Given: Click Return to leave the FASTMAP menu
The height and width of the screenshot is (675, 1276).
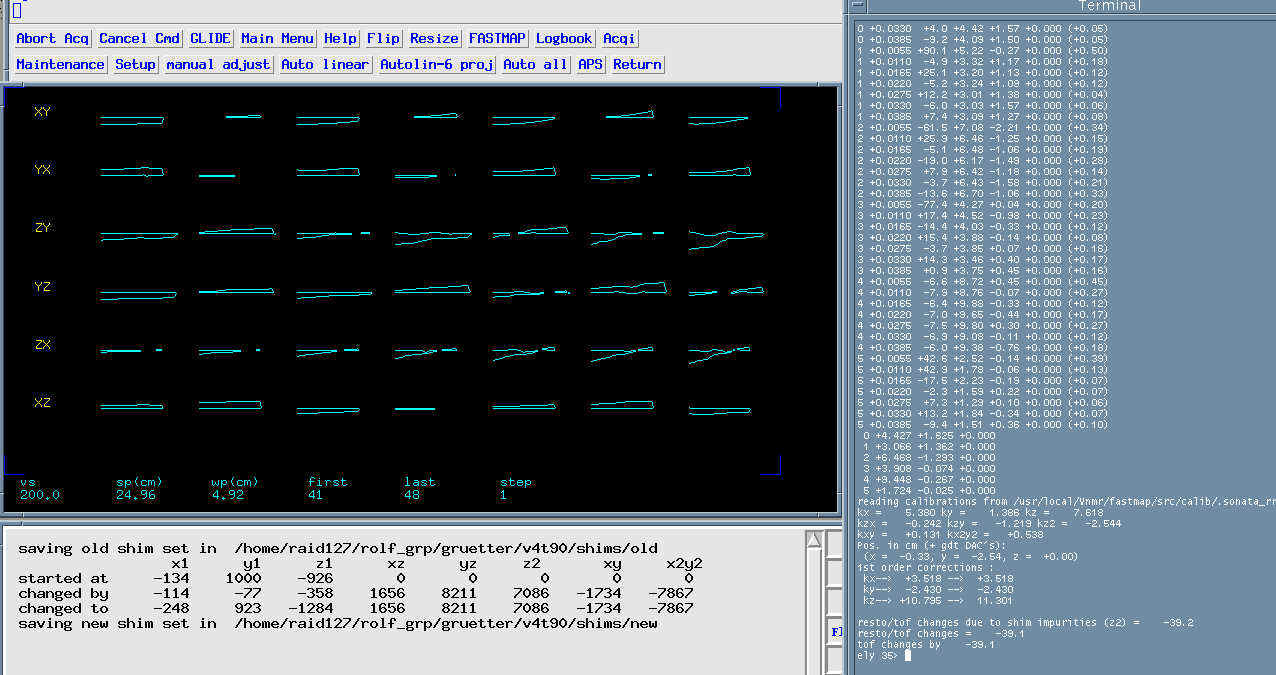Looking at the screenshot, I should tap(637, 64).
